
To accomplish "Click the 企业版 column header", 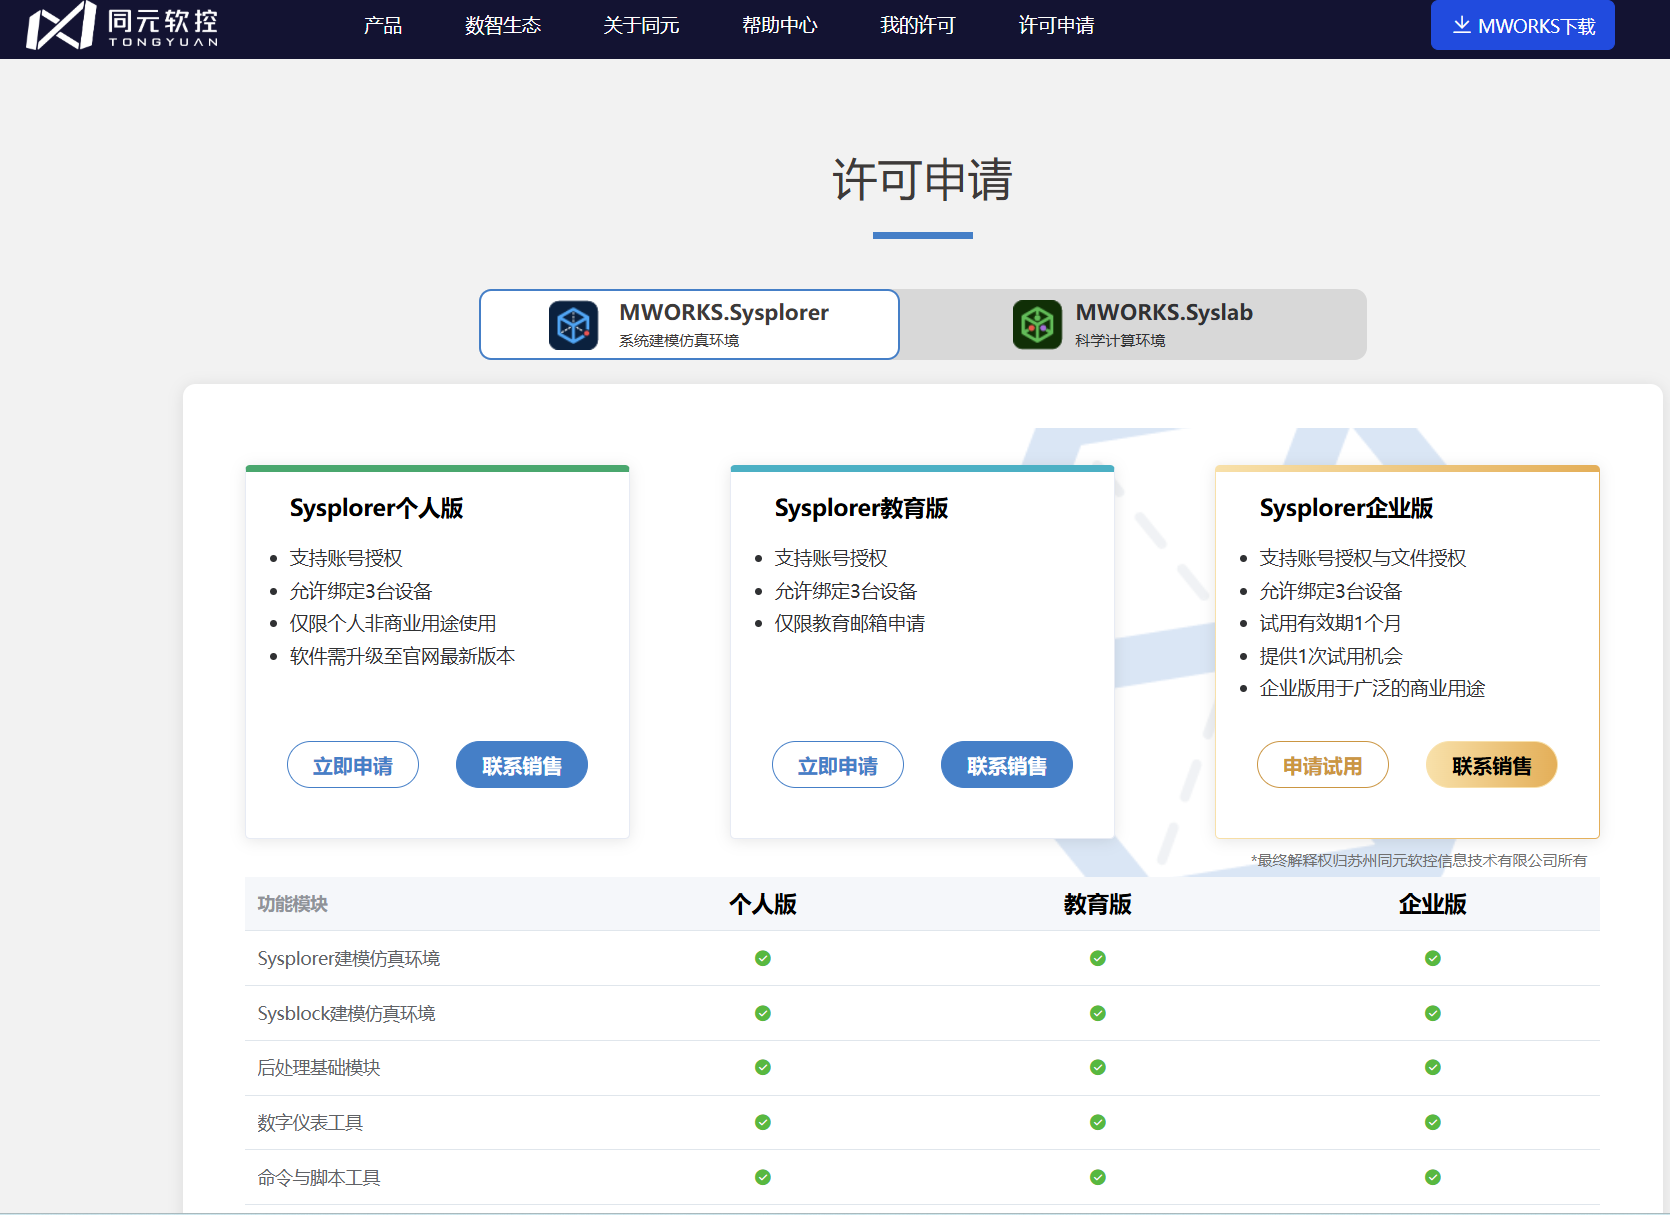I will point(1433,904).
